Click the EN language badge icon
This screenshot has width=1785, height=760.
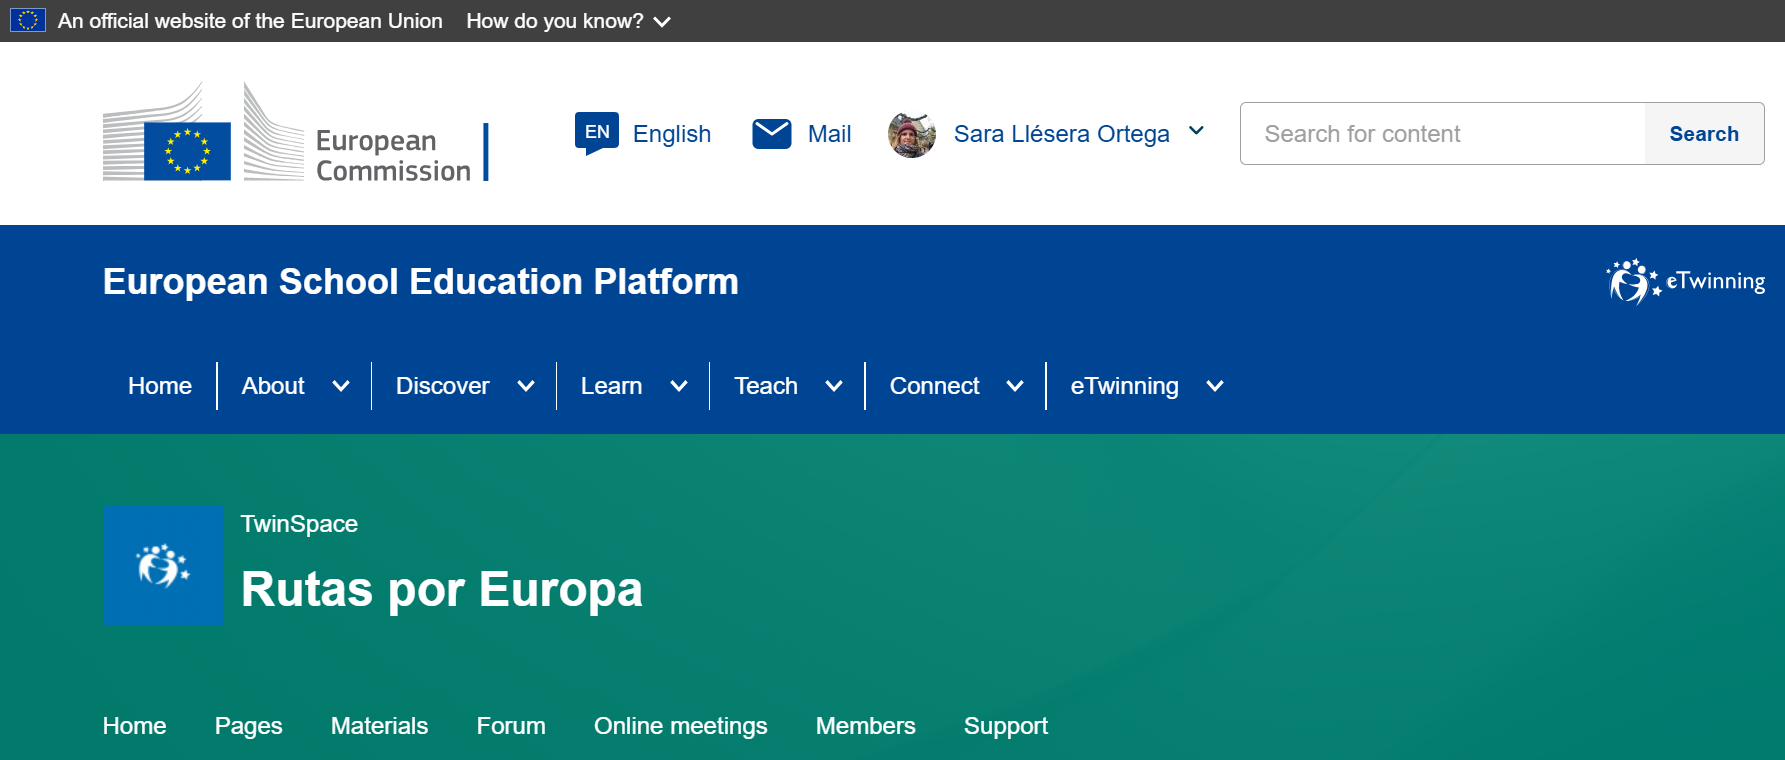click(x=597, y=133)
